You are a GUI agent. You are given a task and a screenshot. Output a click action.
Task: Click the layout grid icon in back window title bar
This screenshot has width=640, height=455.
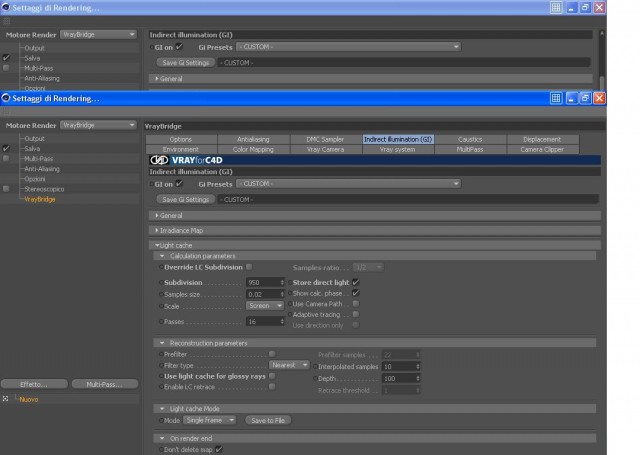556,7
